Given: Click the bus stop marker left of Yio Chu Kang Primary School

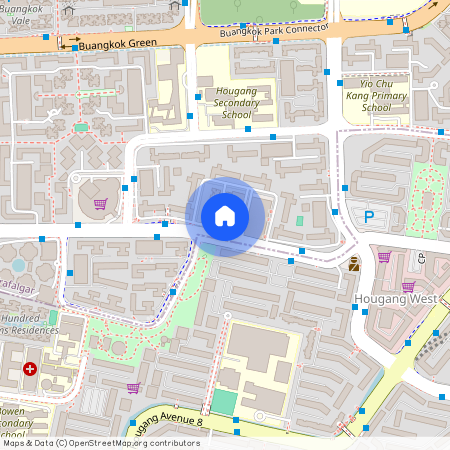Looking at the screenshot, I should pos(340,83).
